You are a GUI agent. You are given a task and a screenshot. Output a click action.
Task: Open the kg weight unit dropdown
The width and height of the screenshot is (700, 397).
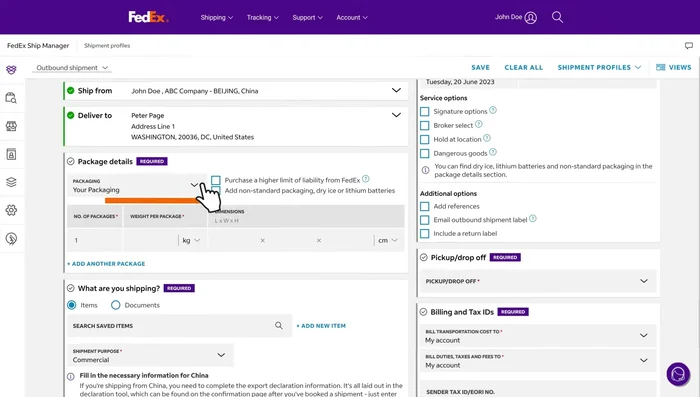click(x=191, y=240)
